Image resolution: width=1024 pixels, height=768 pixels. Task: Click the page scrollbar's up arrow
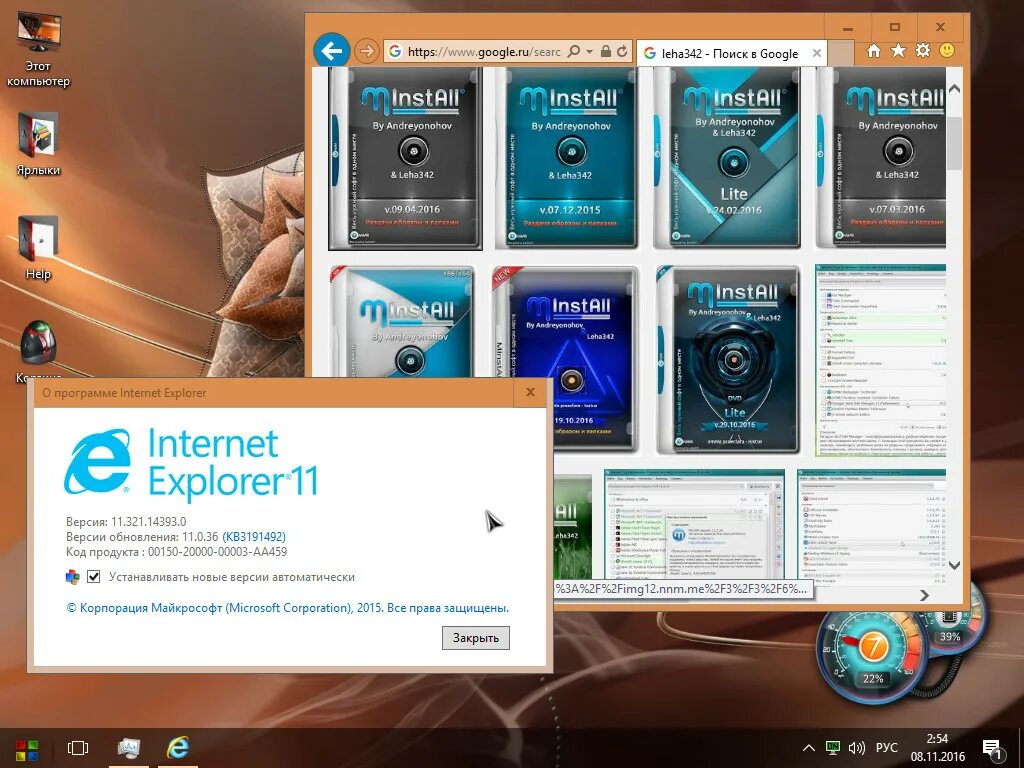(954, 89)
